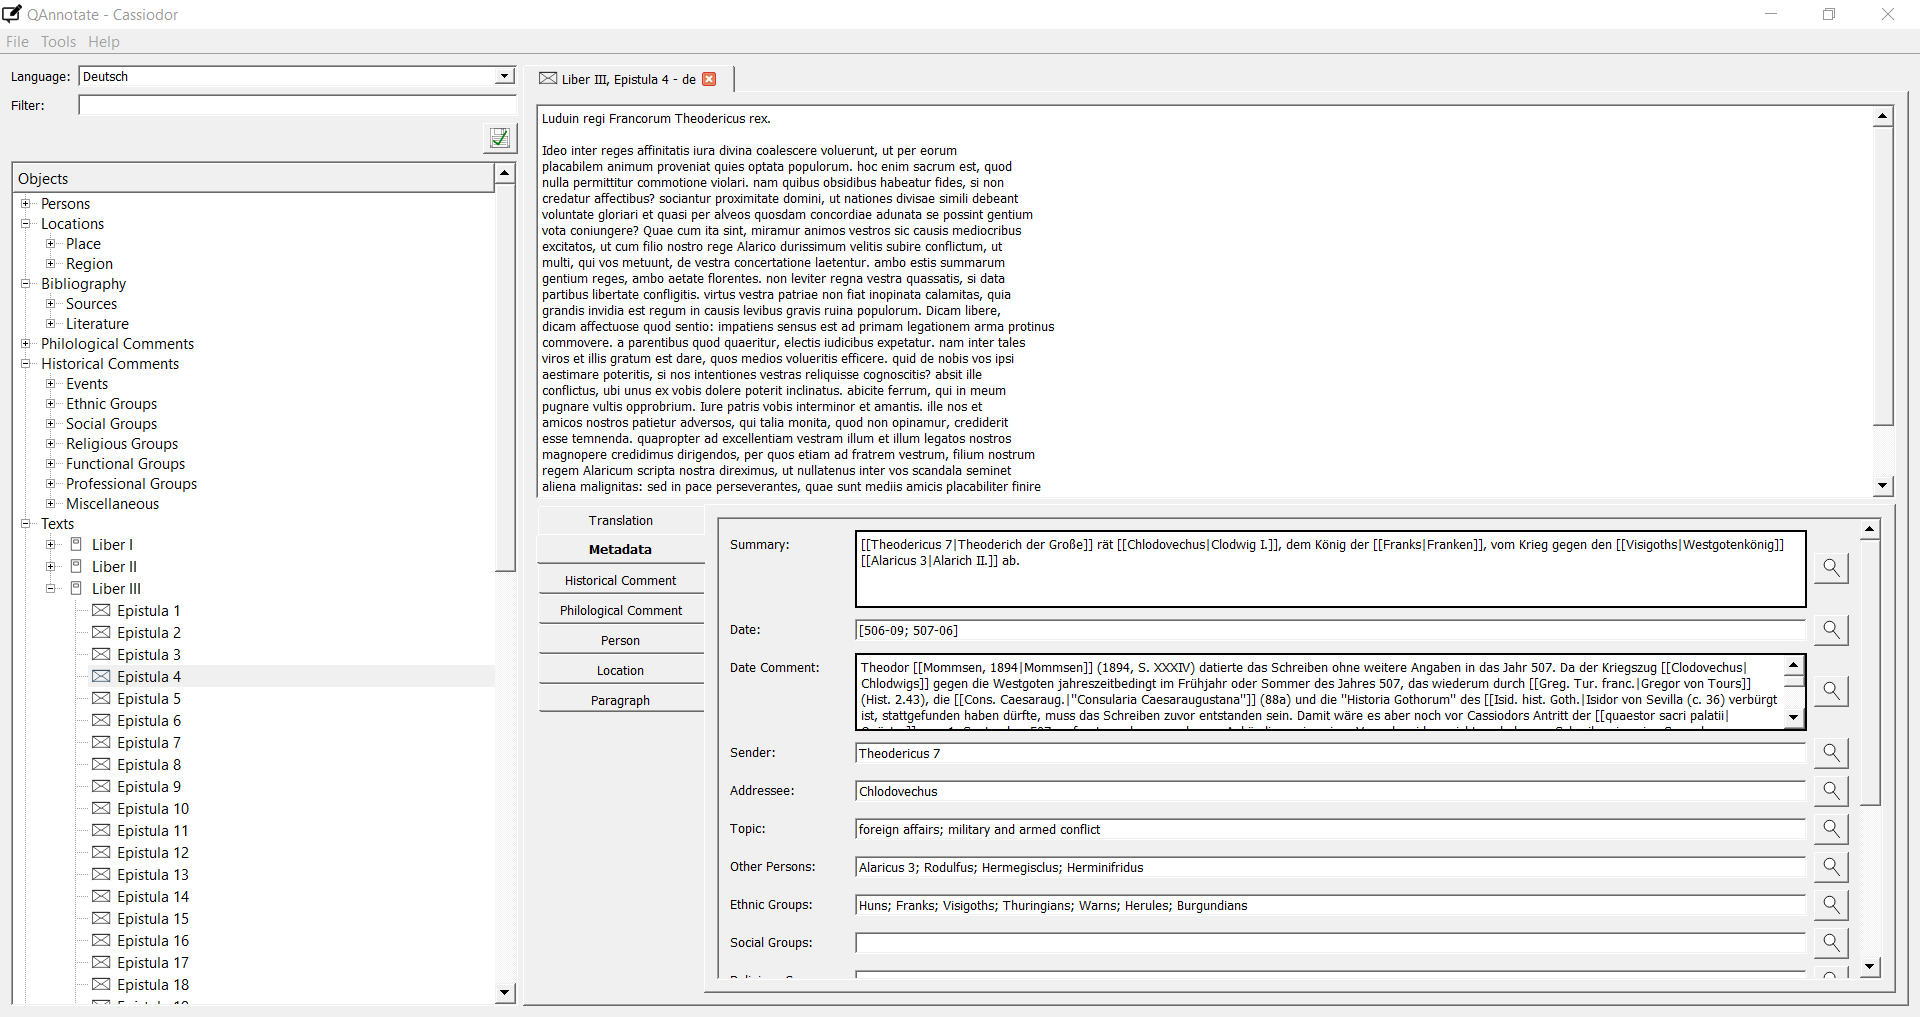Click envelope icon in the open document tab
This screenshot has width=1920, height=1017.
(548, 79)
